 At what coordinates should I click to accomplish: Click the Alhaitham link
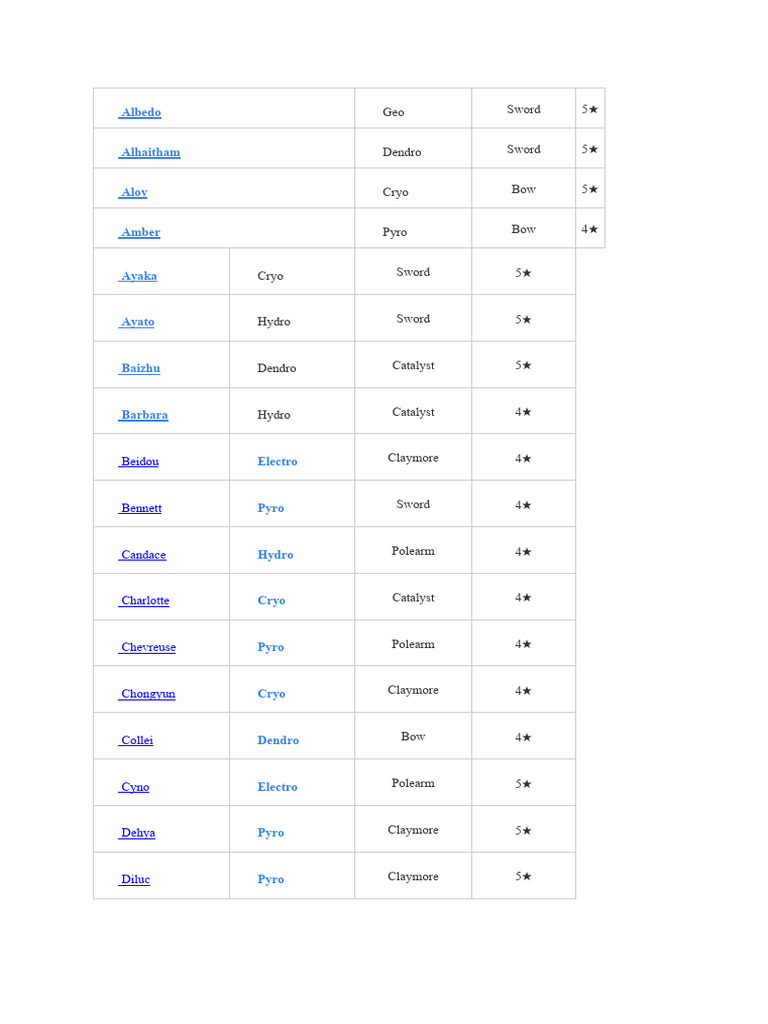tap(150, 153)
